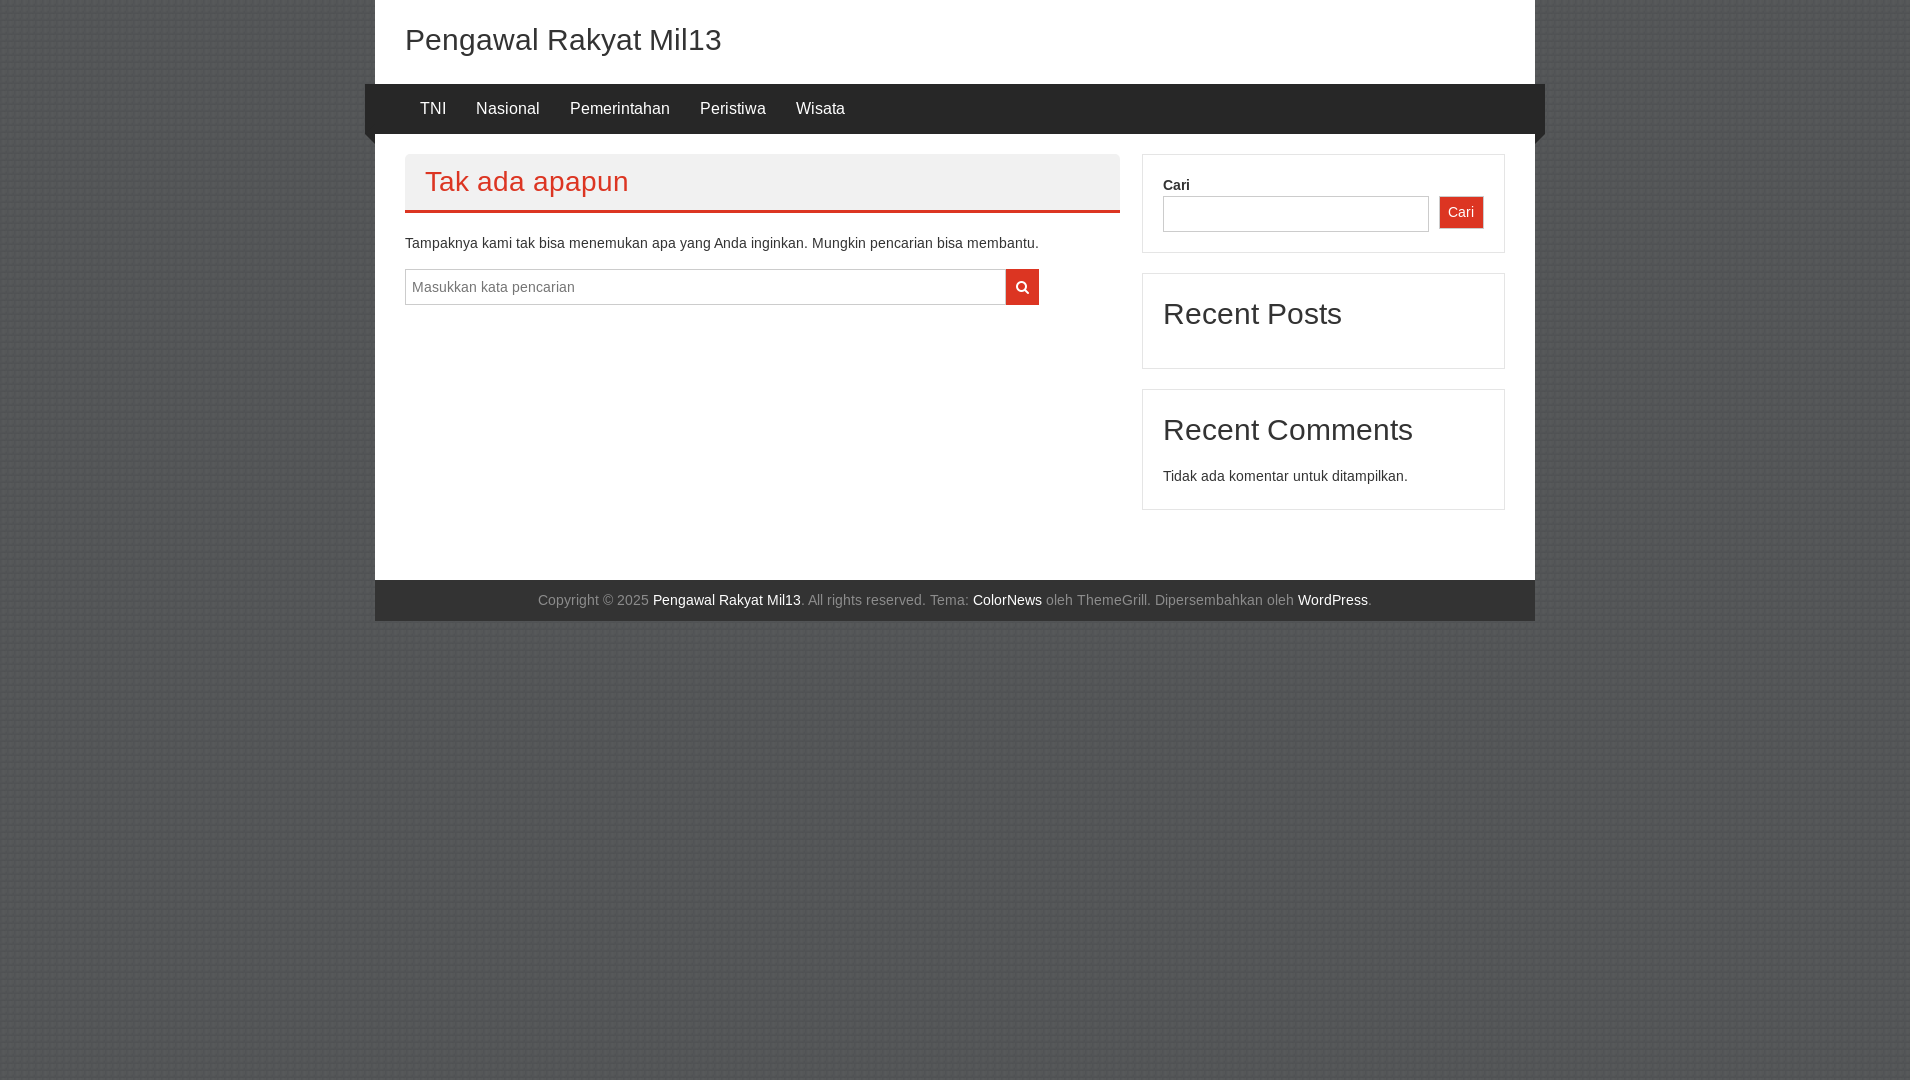Go to the Pemerintahan section

tap(620, 109)
